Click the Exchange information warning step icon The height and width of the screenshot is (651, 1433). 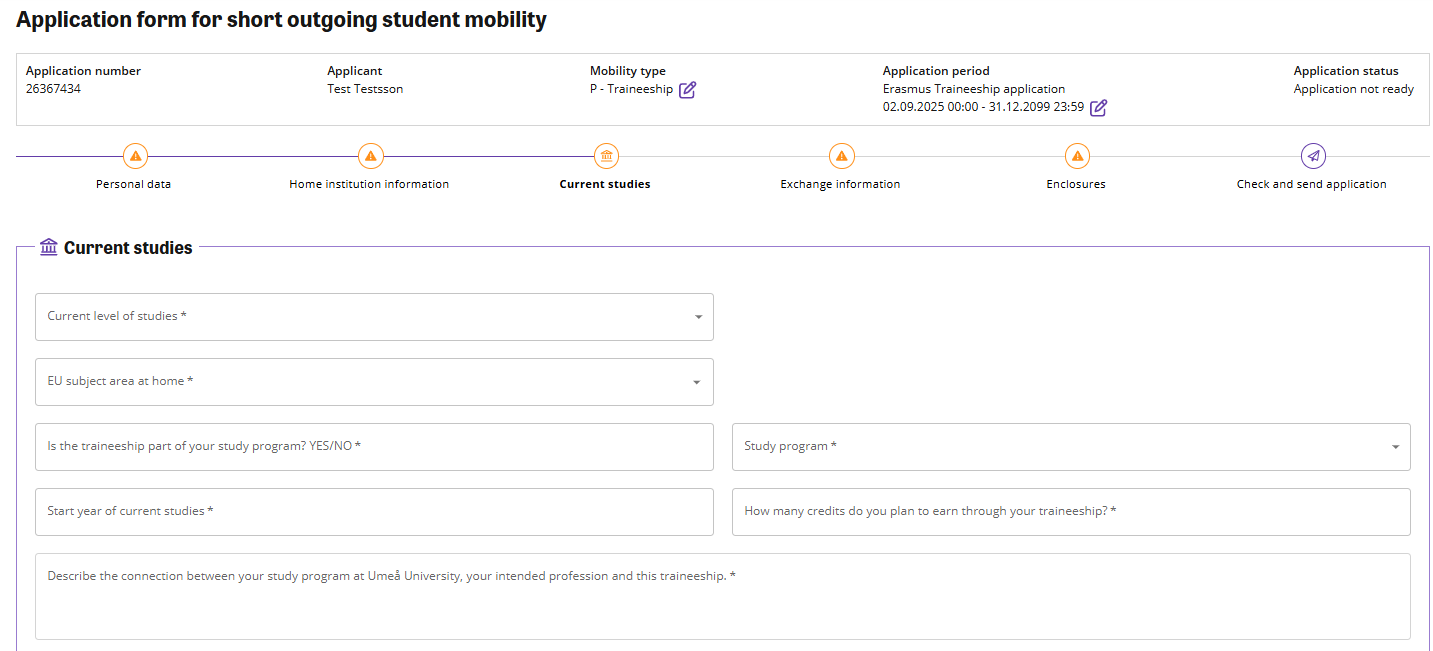[841, 156]
